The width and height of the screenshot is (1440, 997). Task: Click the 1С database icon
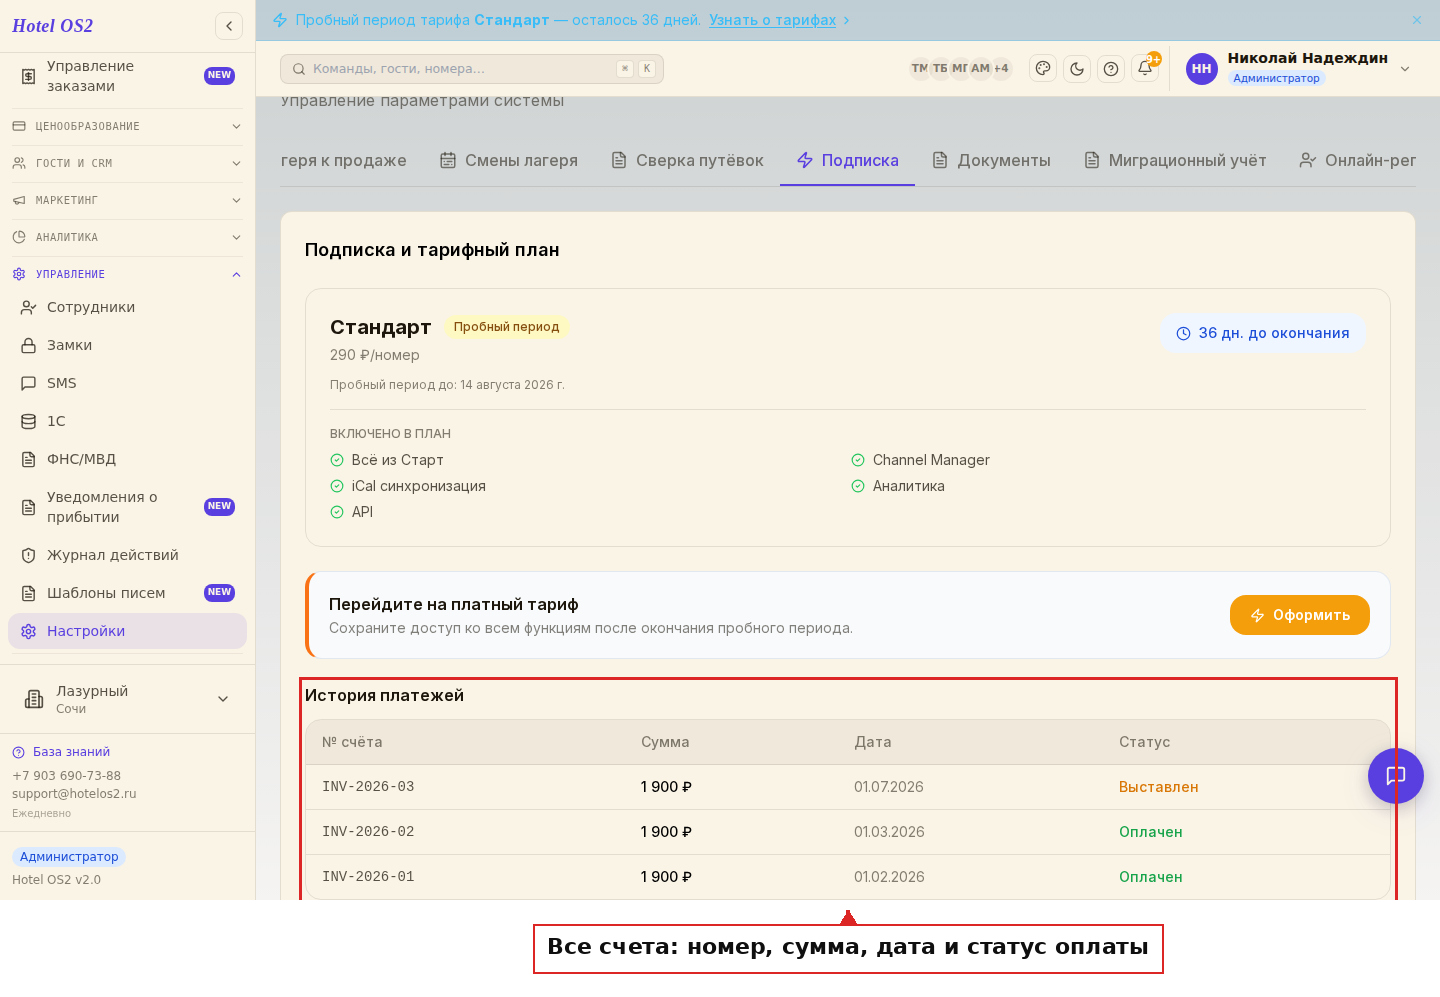point(29,421)
